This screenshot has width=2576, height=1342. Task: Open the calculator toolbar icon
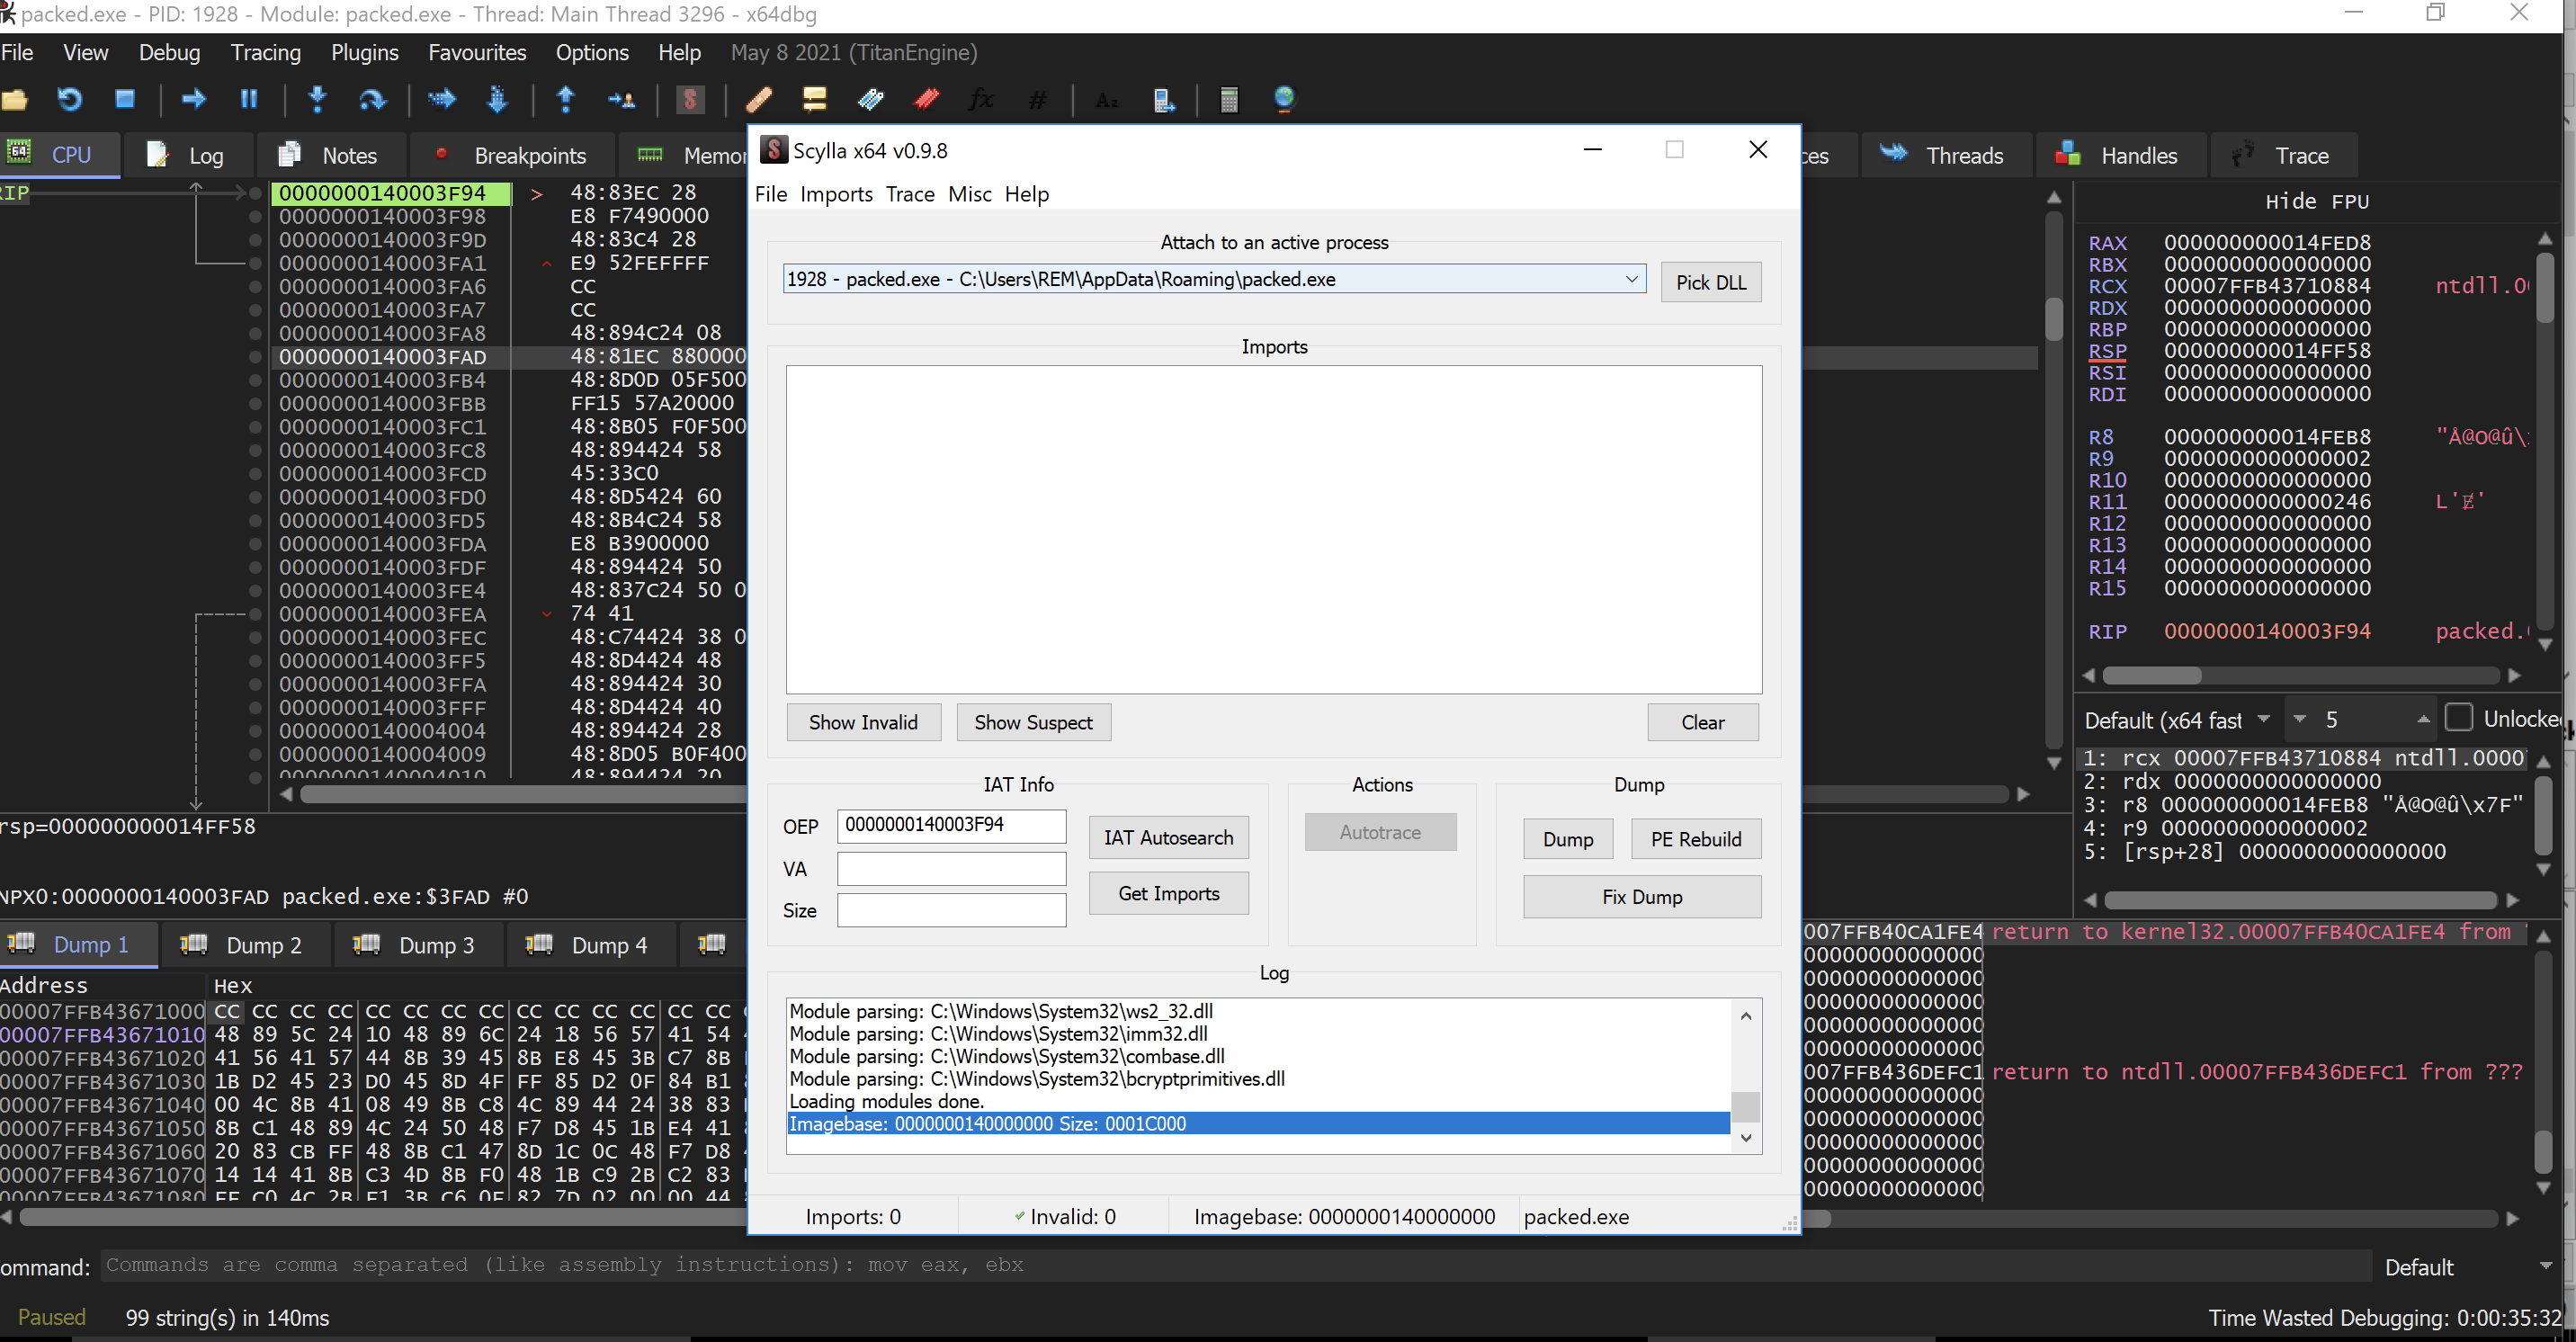[x=1229, y=99]
